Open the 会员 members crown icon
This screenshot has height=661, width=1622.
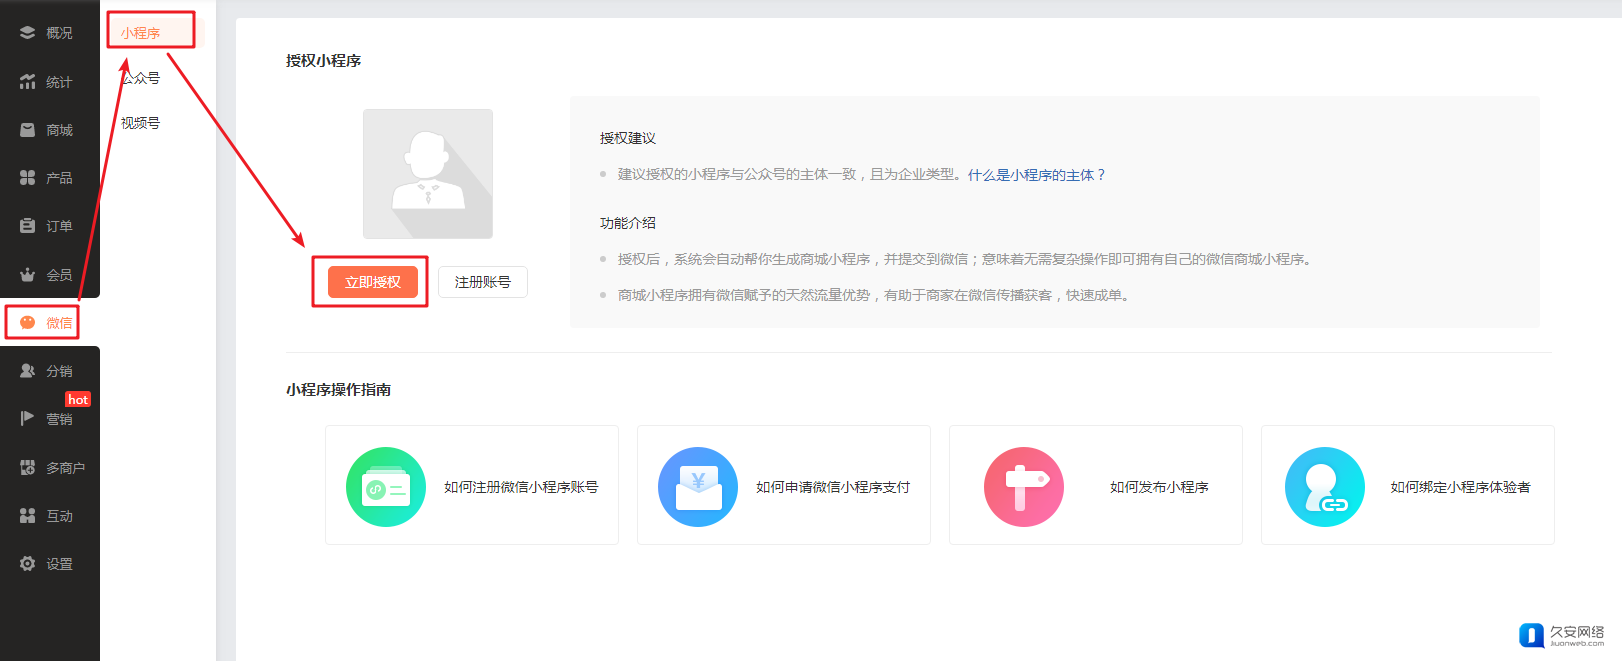27,274
